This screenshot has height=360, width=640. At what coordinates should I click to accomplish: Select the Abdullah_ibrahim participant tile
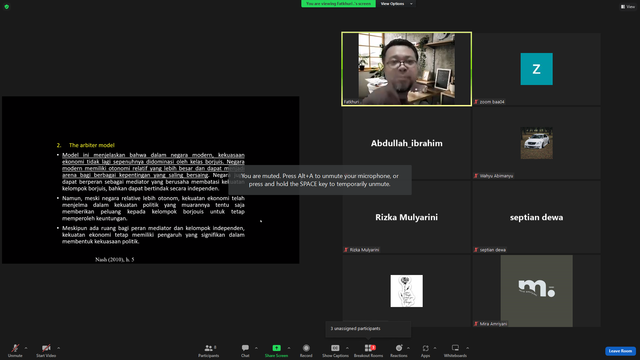click(407, 143)
